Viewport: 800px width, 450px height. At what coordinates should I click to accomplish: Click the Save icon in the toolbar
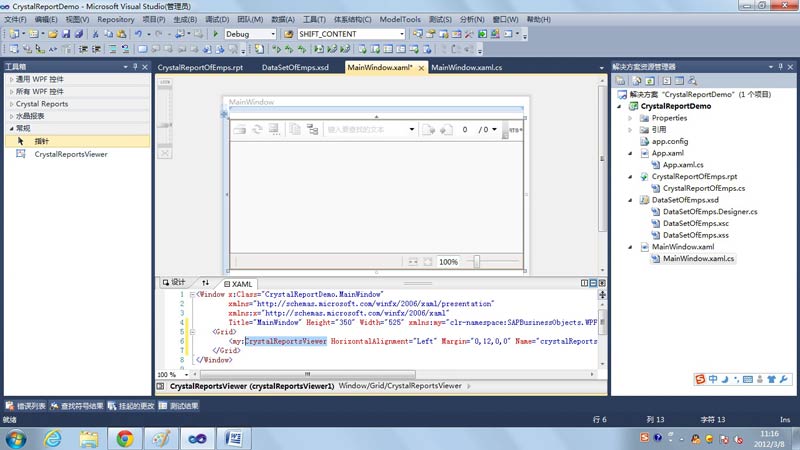click(x=66, y=34)
